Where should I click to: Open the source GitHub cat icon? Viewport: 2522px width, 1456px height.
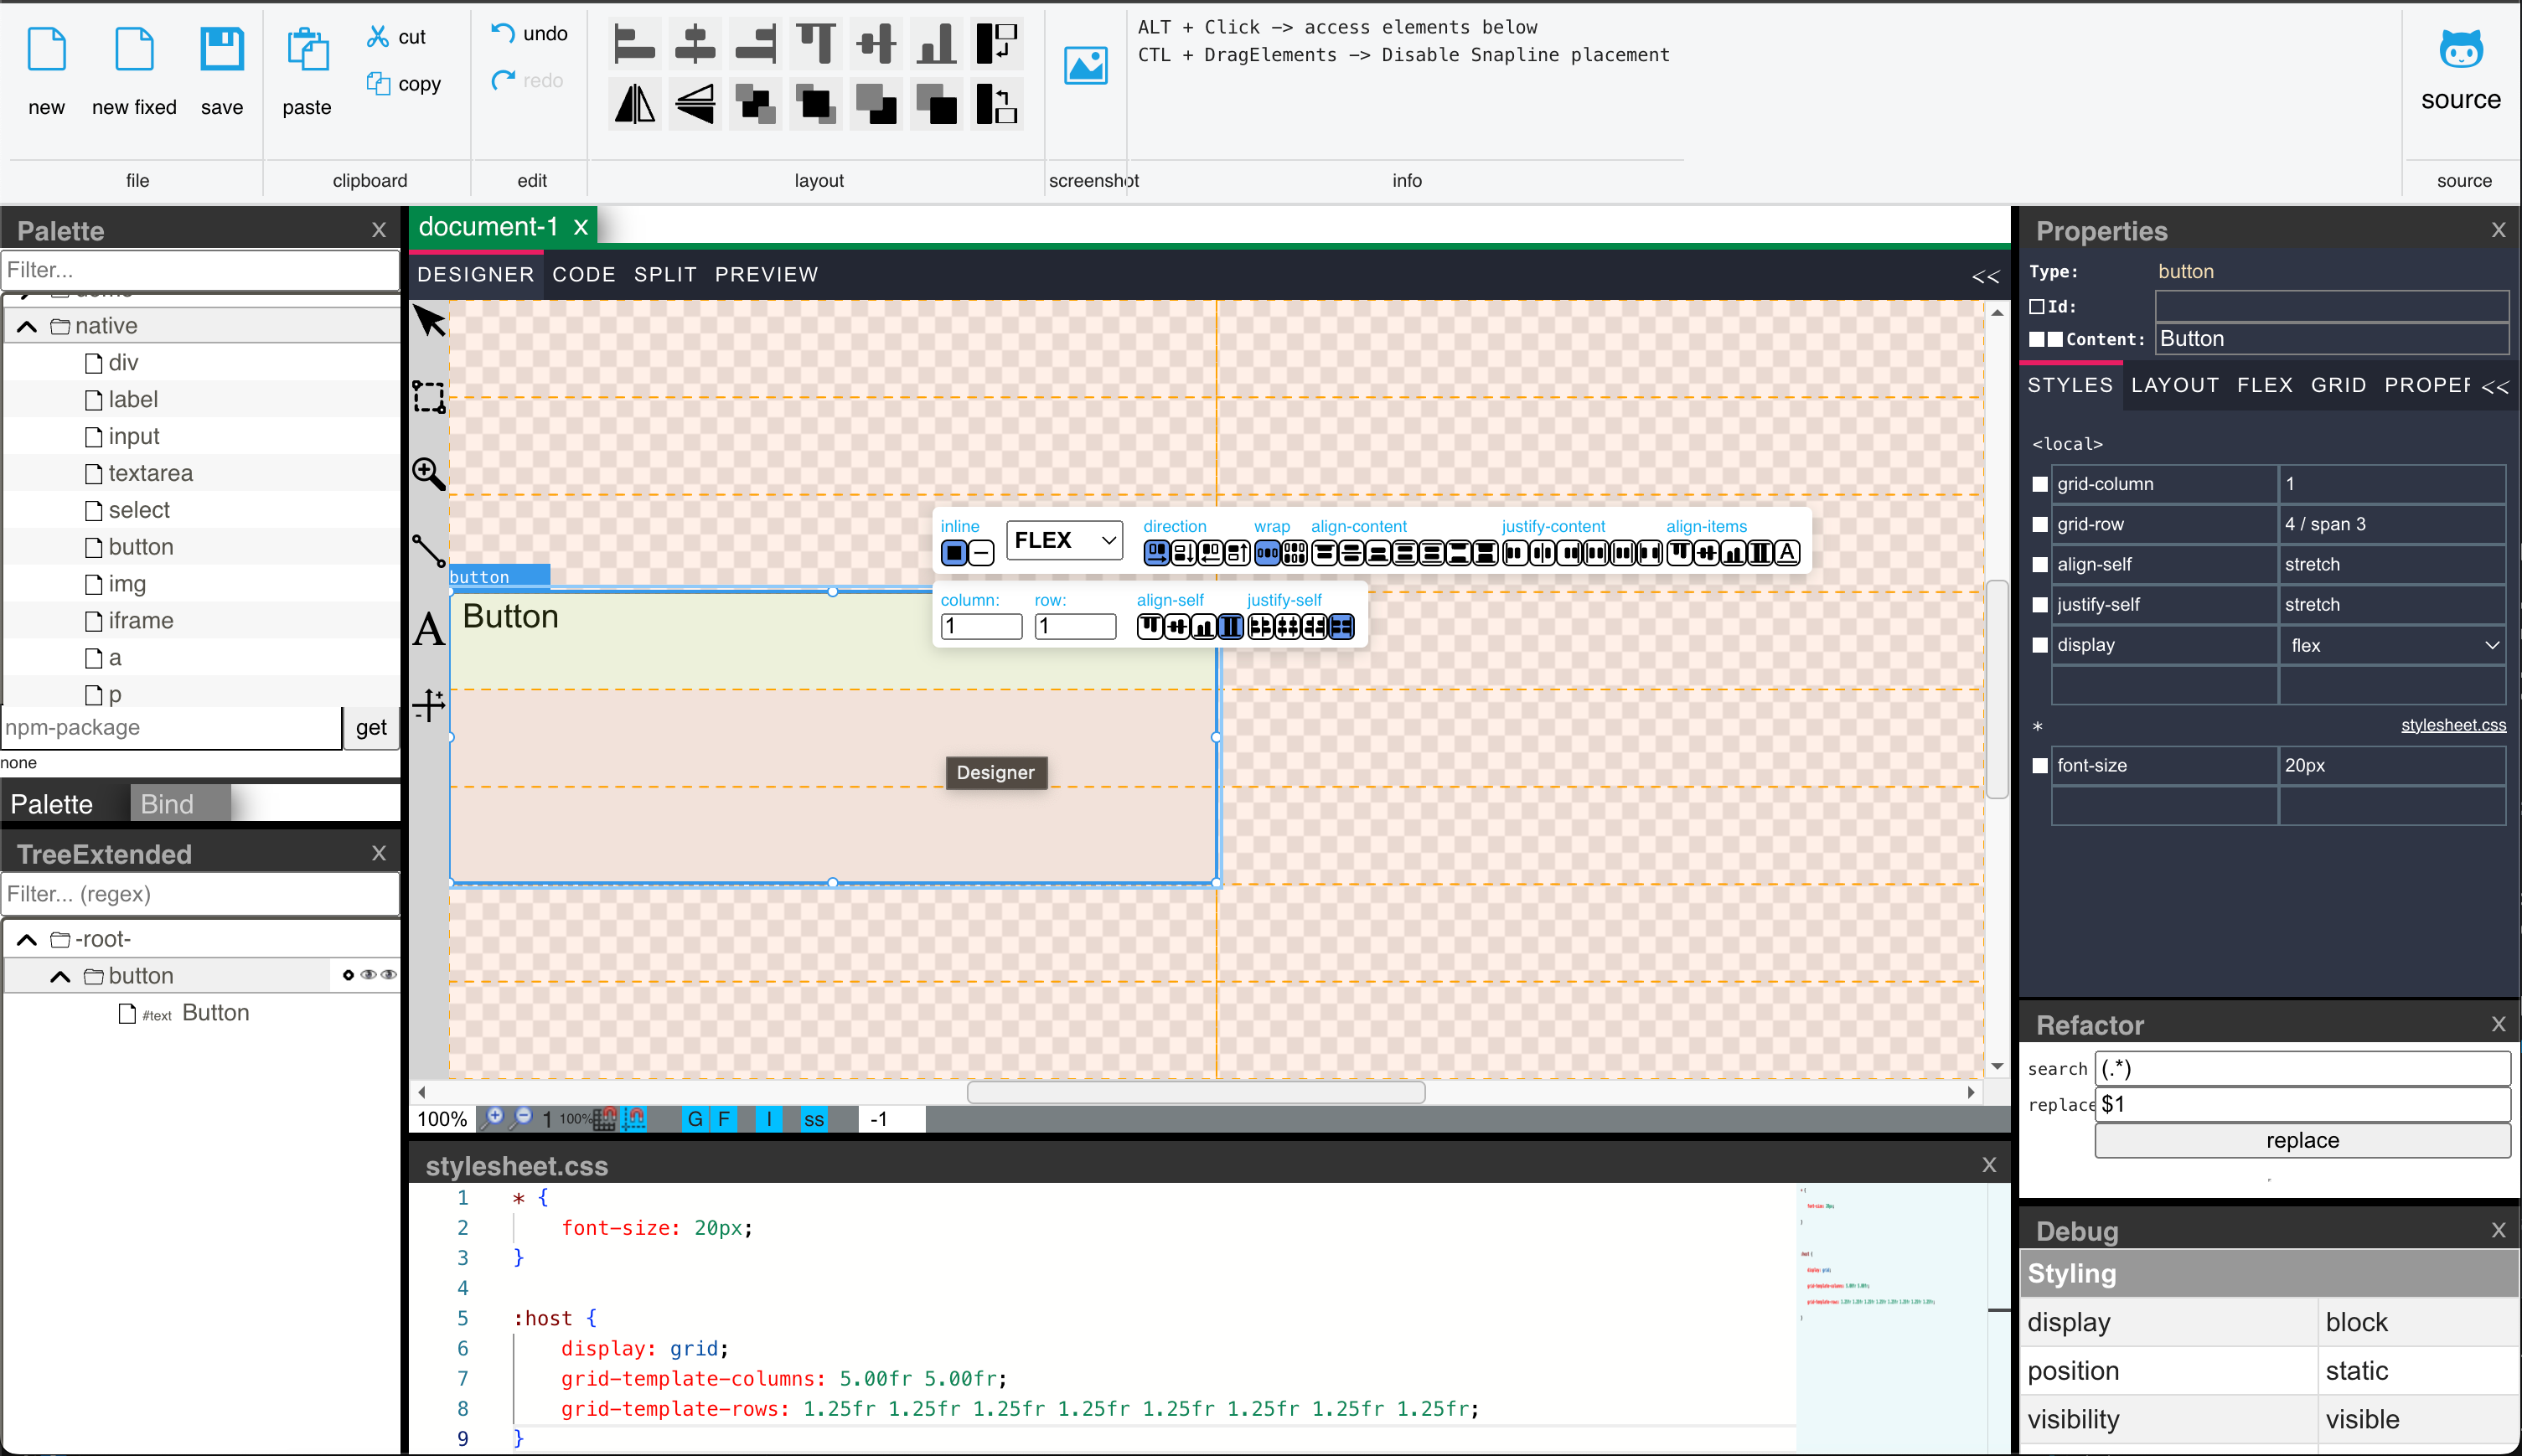pyautogui.click(x=2460, y=50)
